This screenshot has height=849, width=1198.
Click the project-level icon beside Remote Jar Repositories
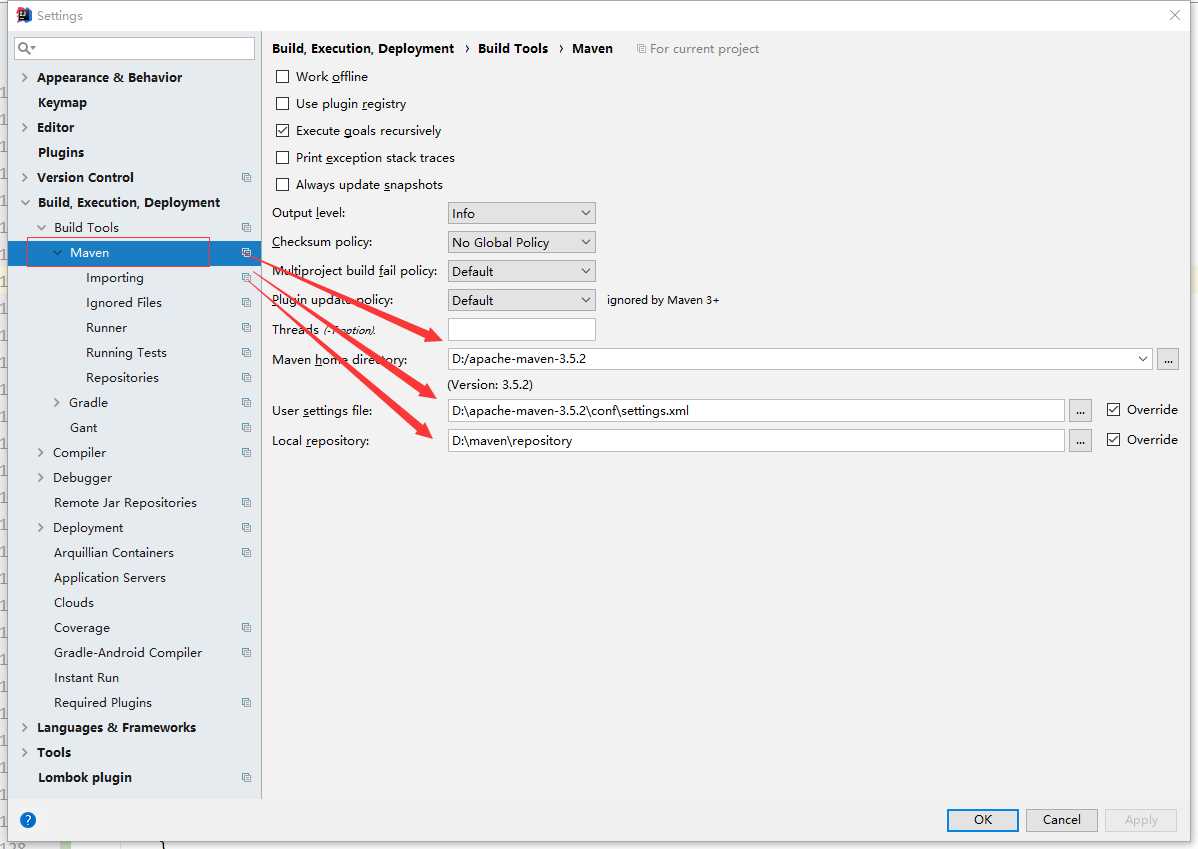(x=246, y=502)
